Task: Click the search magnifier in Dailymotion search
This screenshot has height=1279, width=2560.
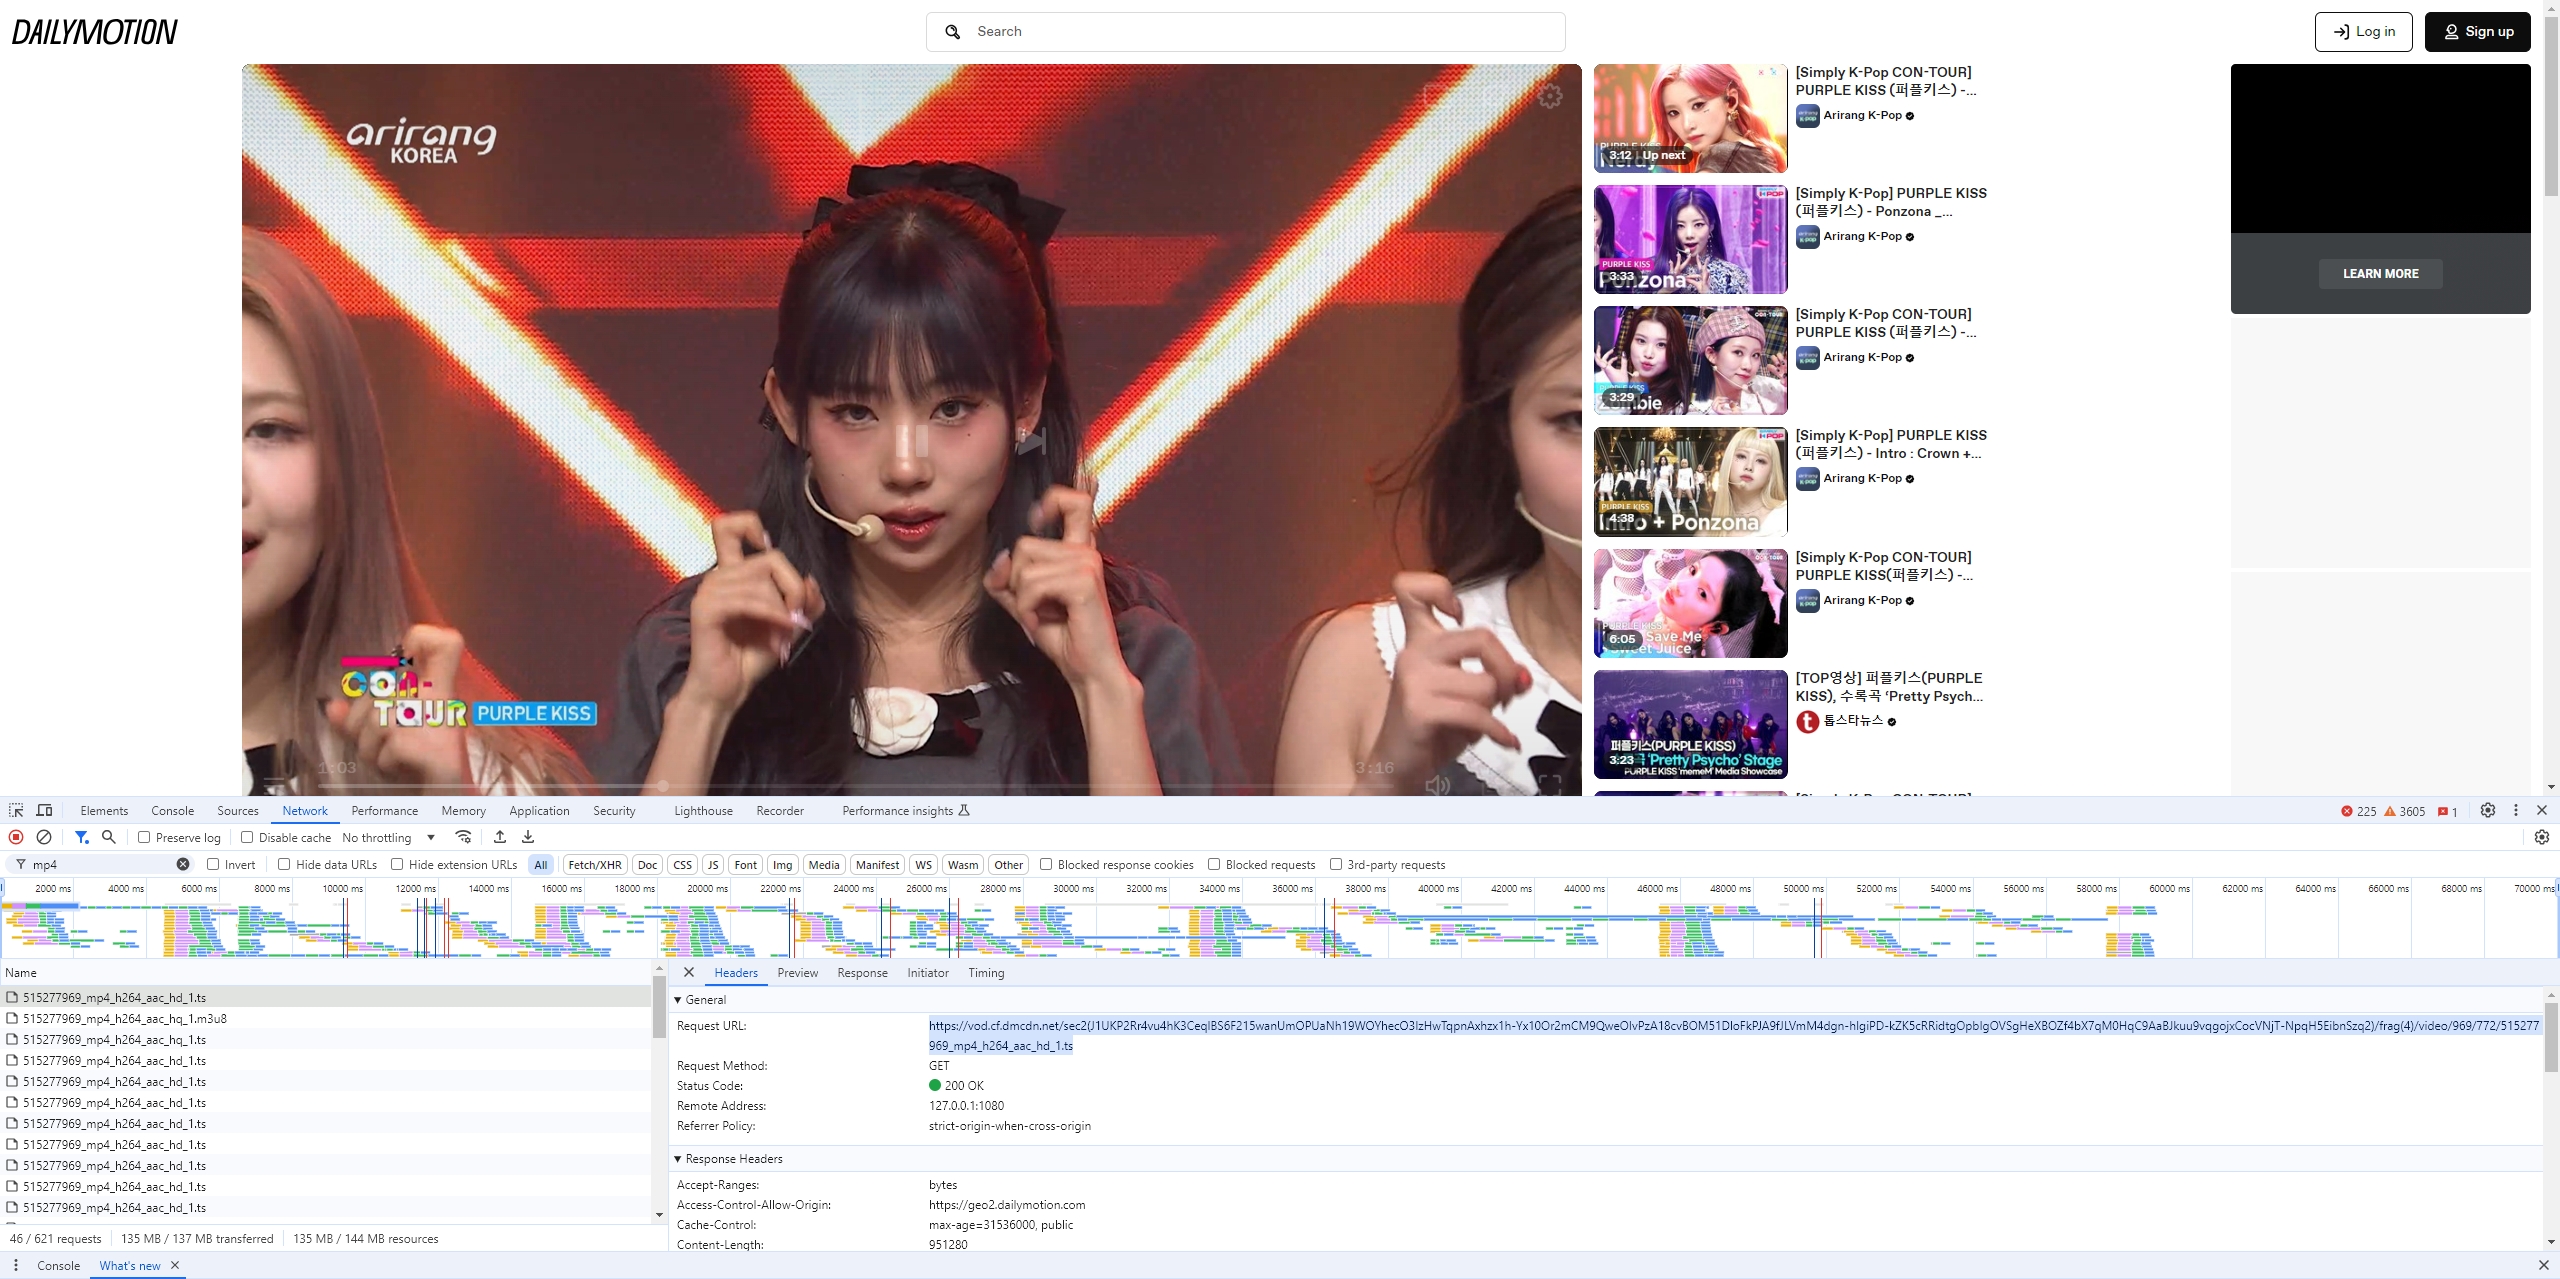Action: (953, 32)
